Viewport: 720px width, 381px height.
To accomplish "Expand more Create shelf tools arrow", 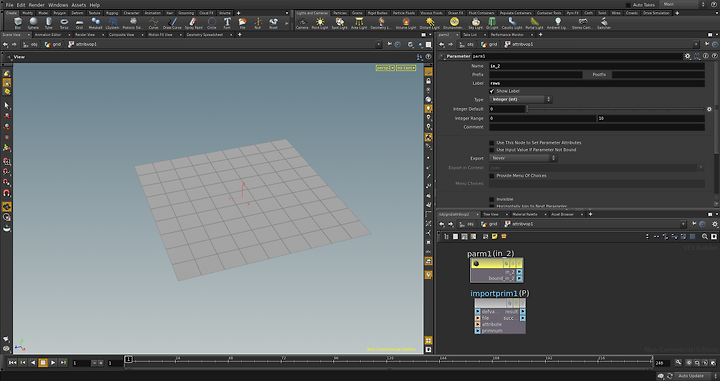I will 287,23.
